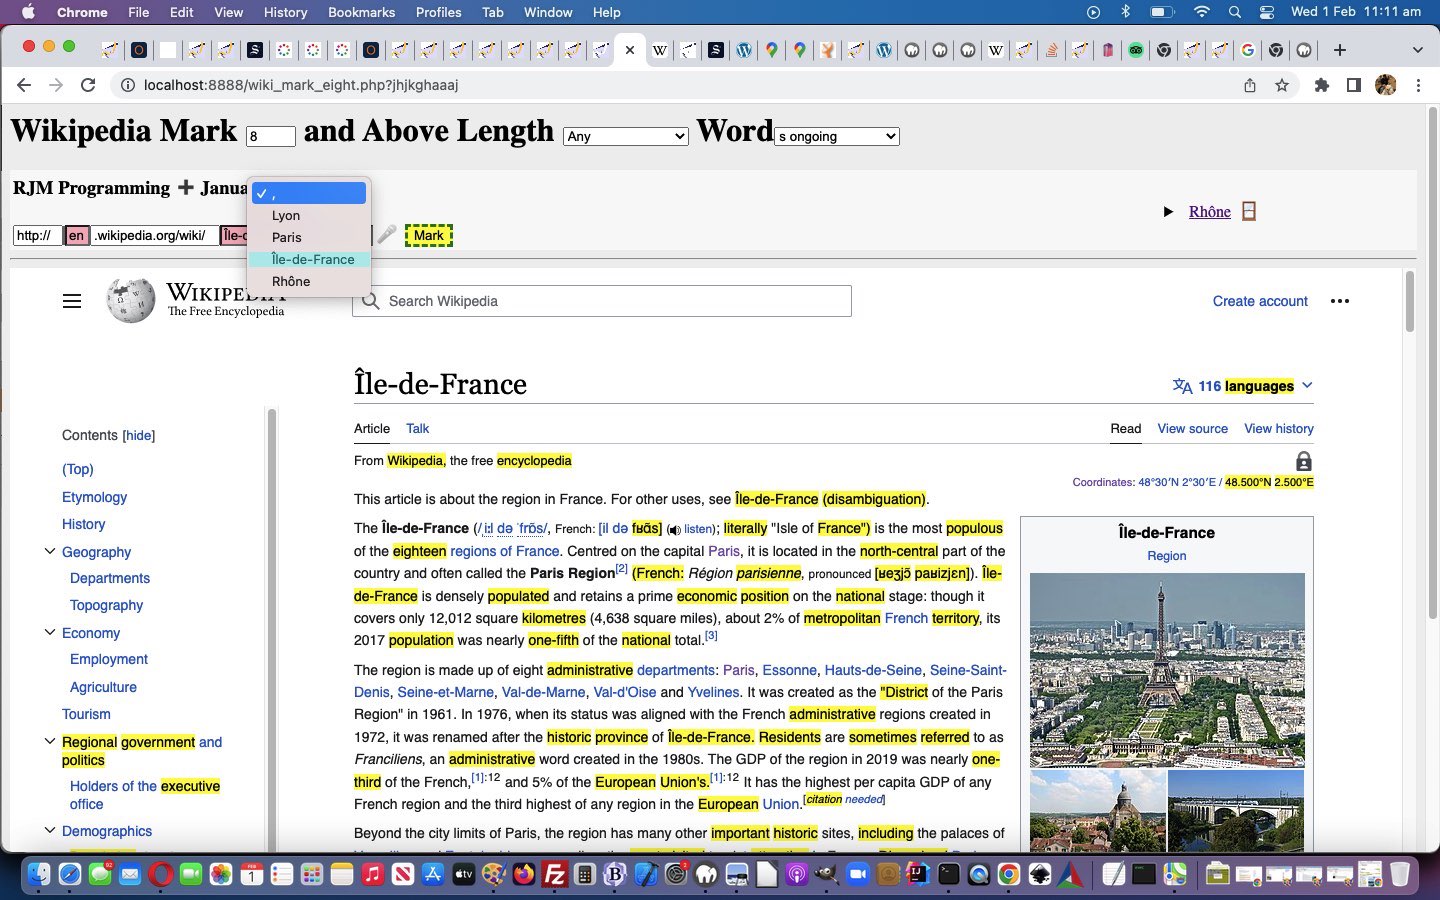Image resolution: width=1440 pixels, height=900 pixels.
Task: Follow the Seine-et-Marne department link
Action: (445, 692)
